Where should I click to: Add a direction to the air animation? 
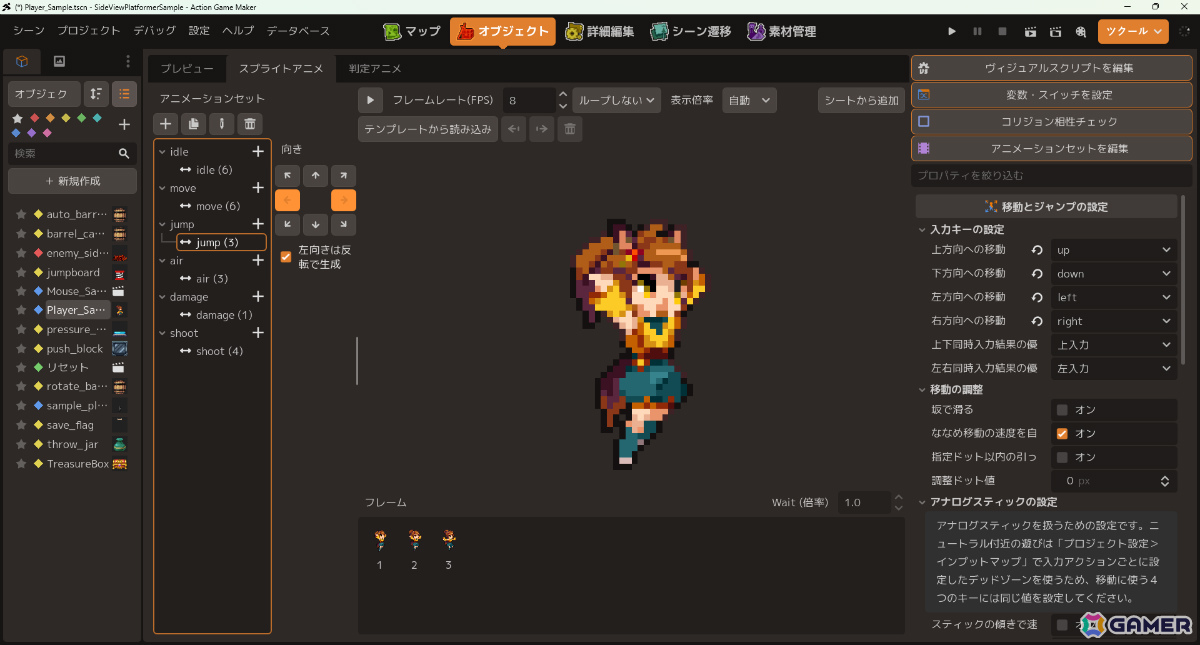click(258, 260)
